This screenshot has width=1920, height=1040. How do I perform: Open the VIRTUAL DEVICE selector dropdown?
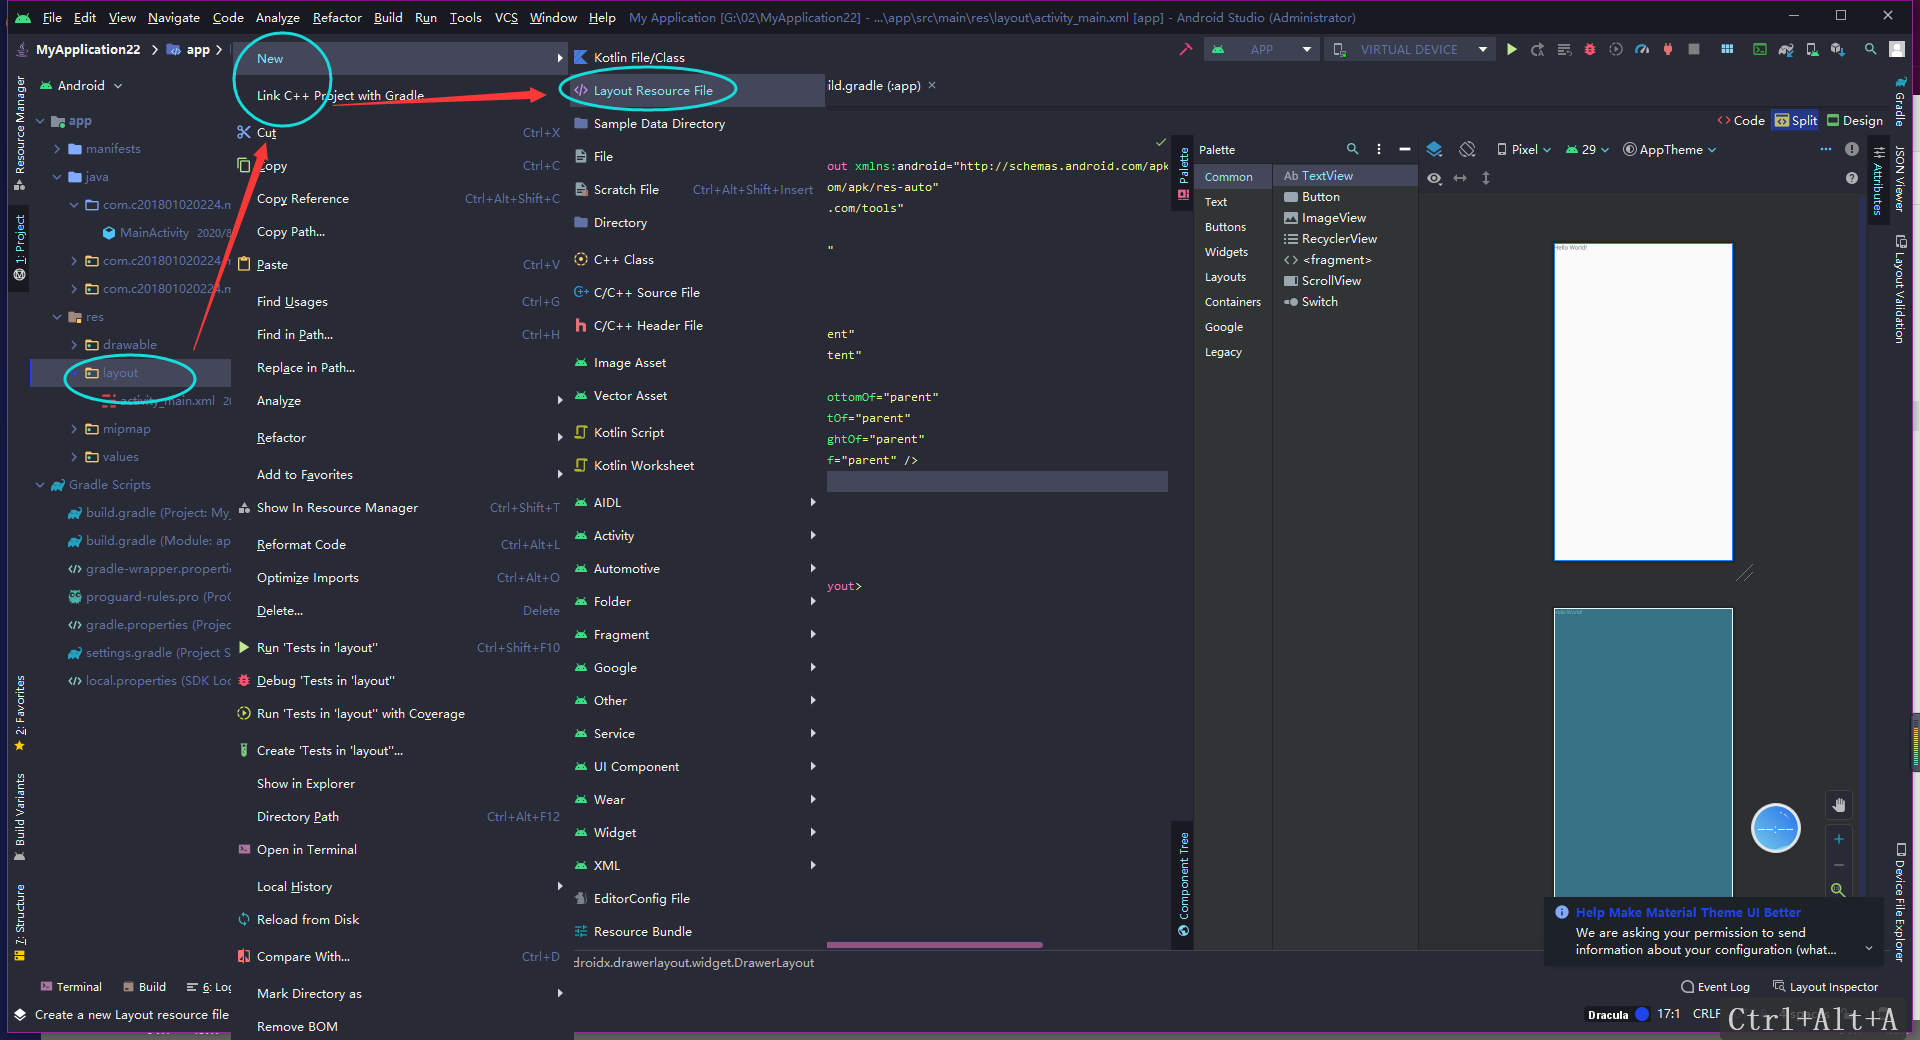tap(1410, 49)
